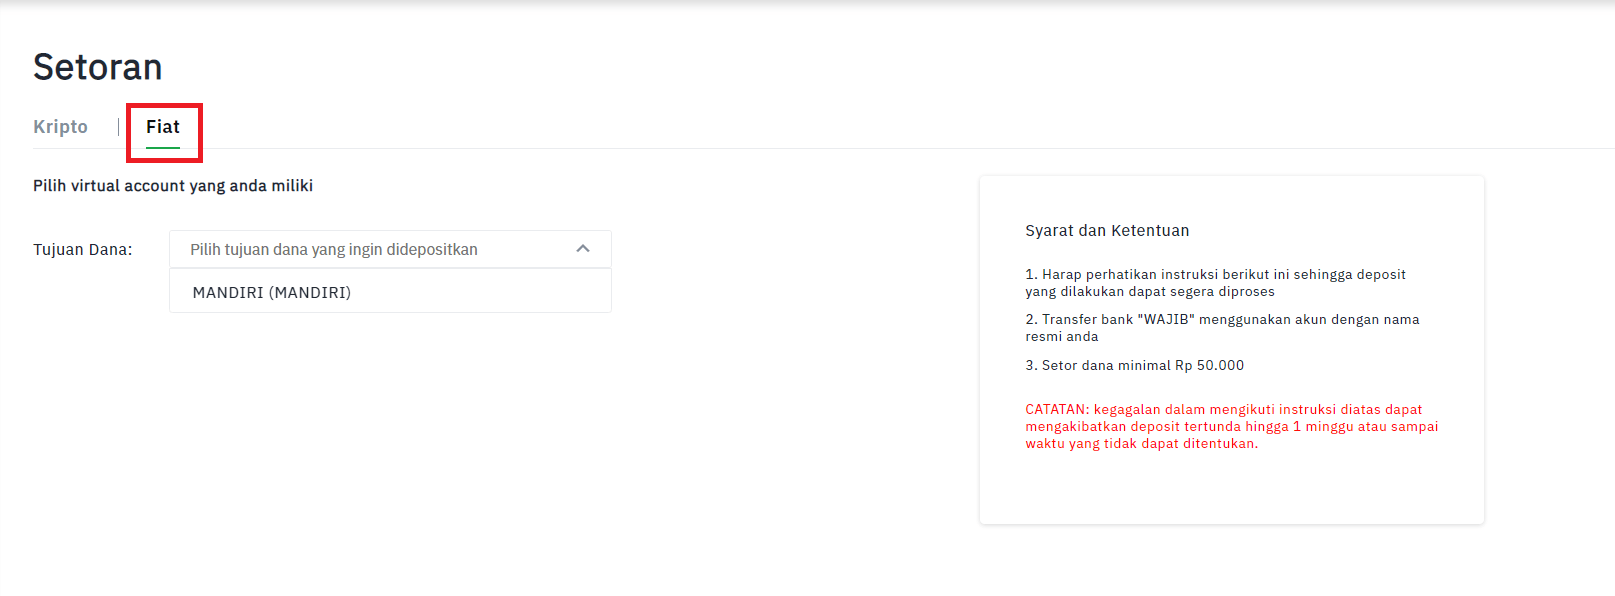The height and width of the screenshot is (596, 1615).
Task: Click term 3 'Setor dana minimal' line
Action: coord(1134,366)
